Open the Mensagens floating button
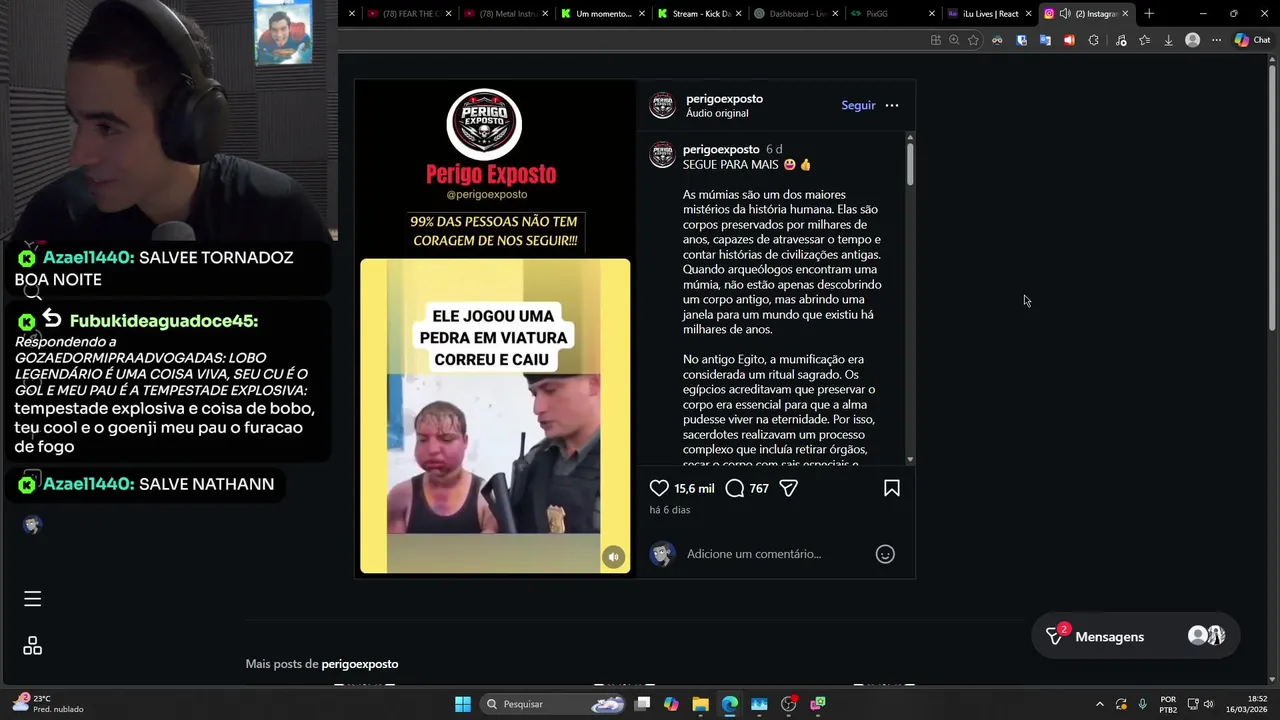This screenshot has width=1280, height=720. (x=1136, y=636)
